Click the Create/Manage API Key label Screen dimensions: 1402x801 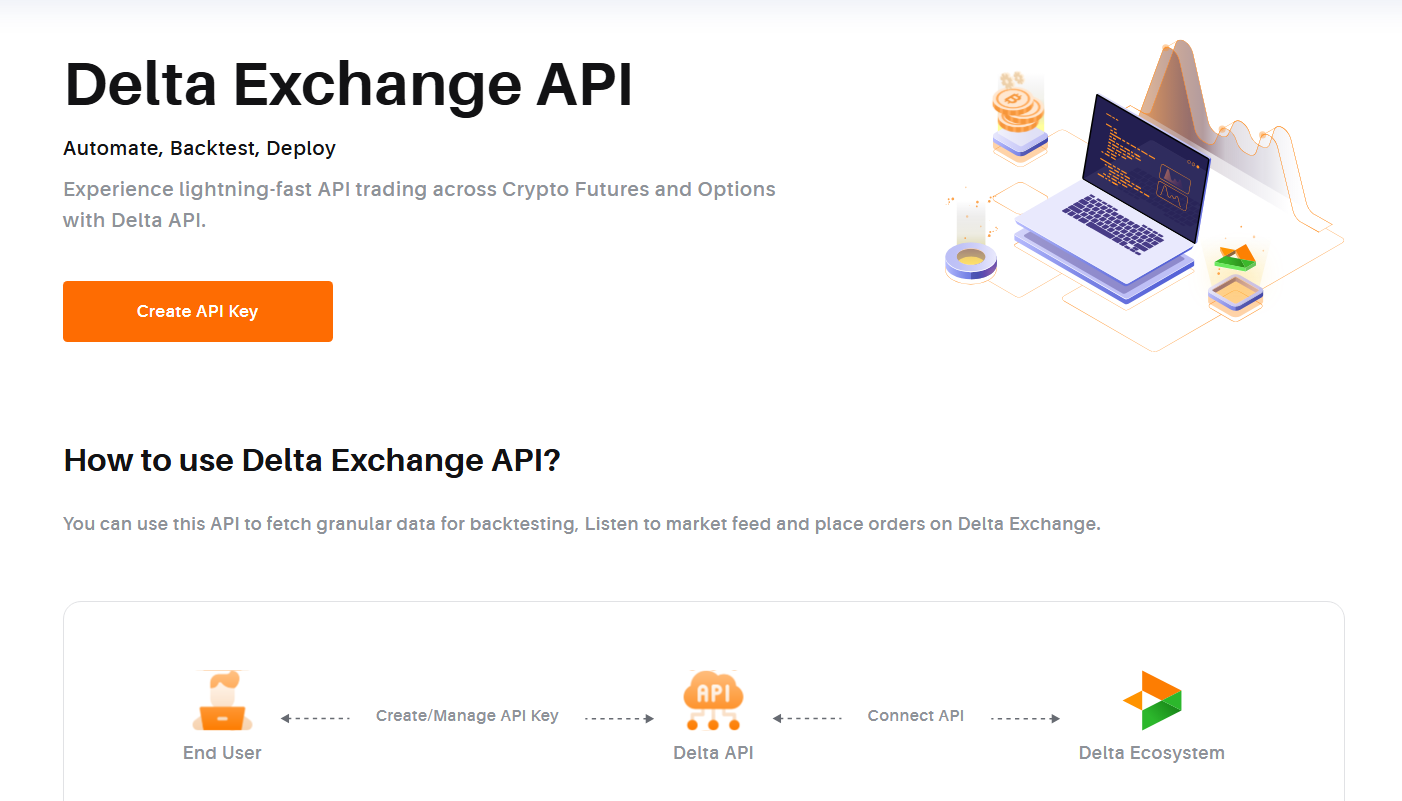click(467, 716)
